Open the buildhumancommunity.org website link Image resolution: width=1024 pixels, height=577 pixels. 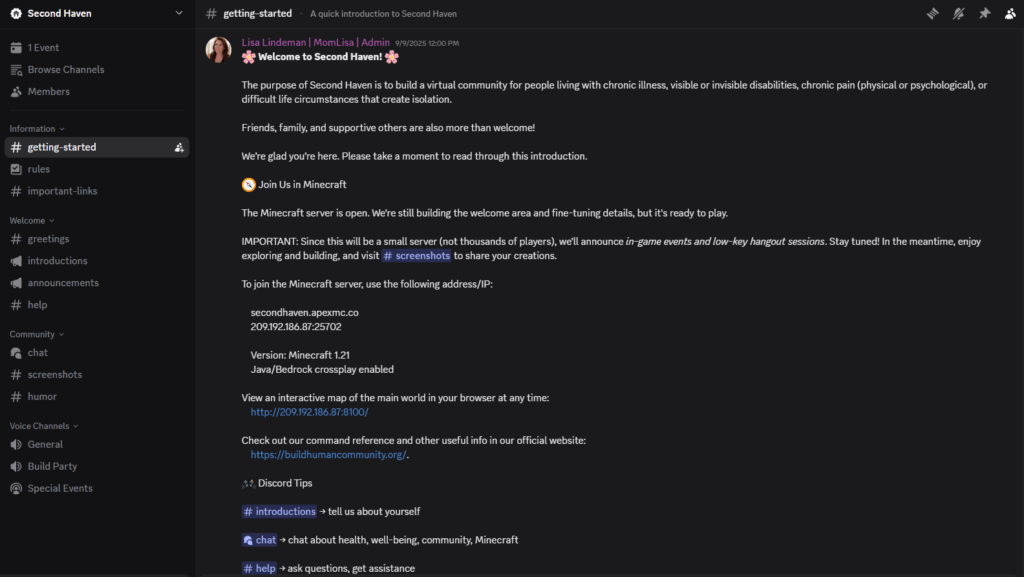(x=328, y=454)
